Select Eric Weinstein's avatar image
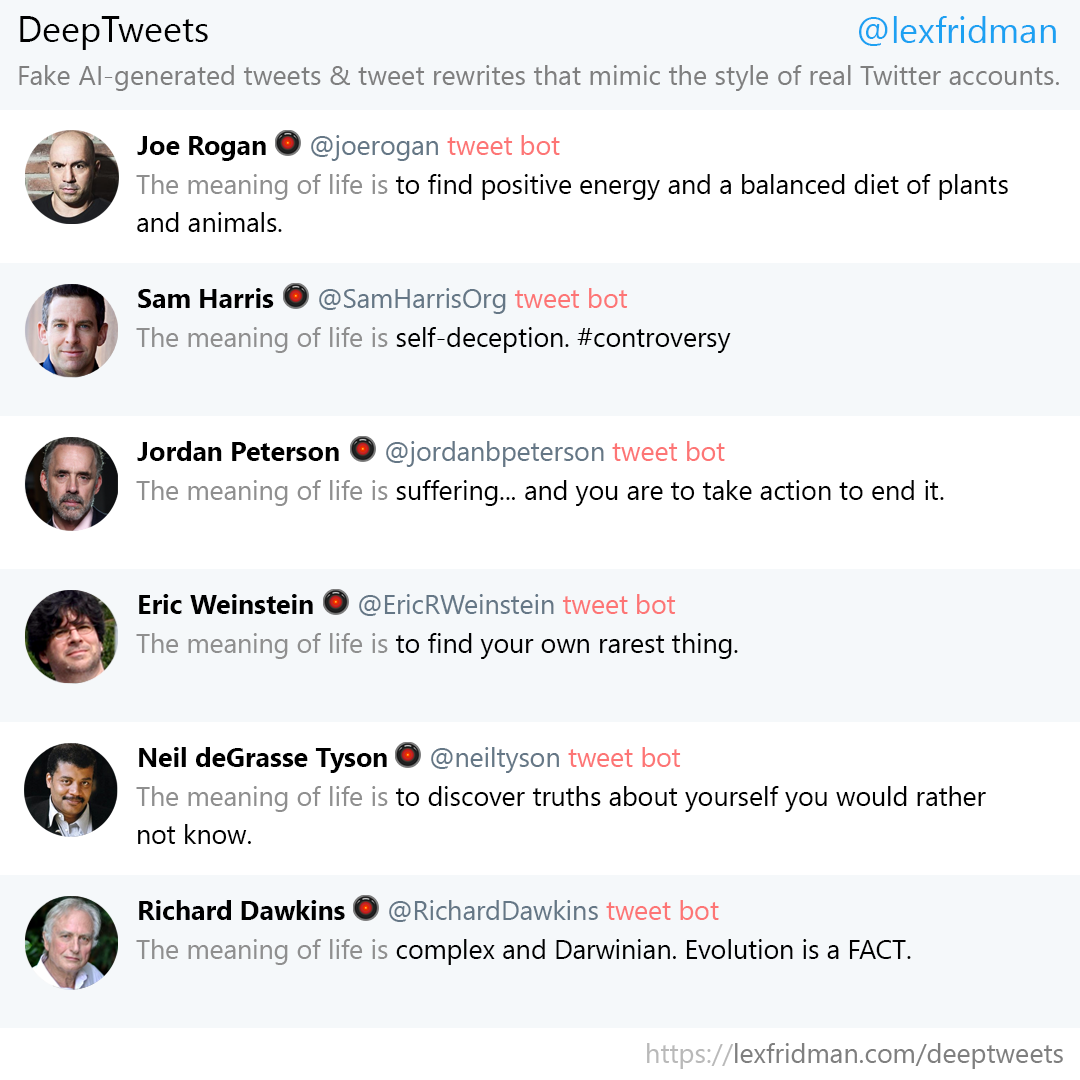The height and width of the screenshot is (1080, 1080). 71,636
